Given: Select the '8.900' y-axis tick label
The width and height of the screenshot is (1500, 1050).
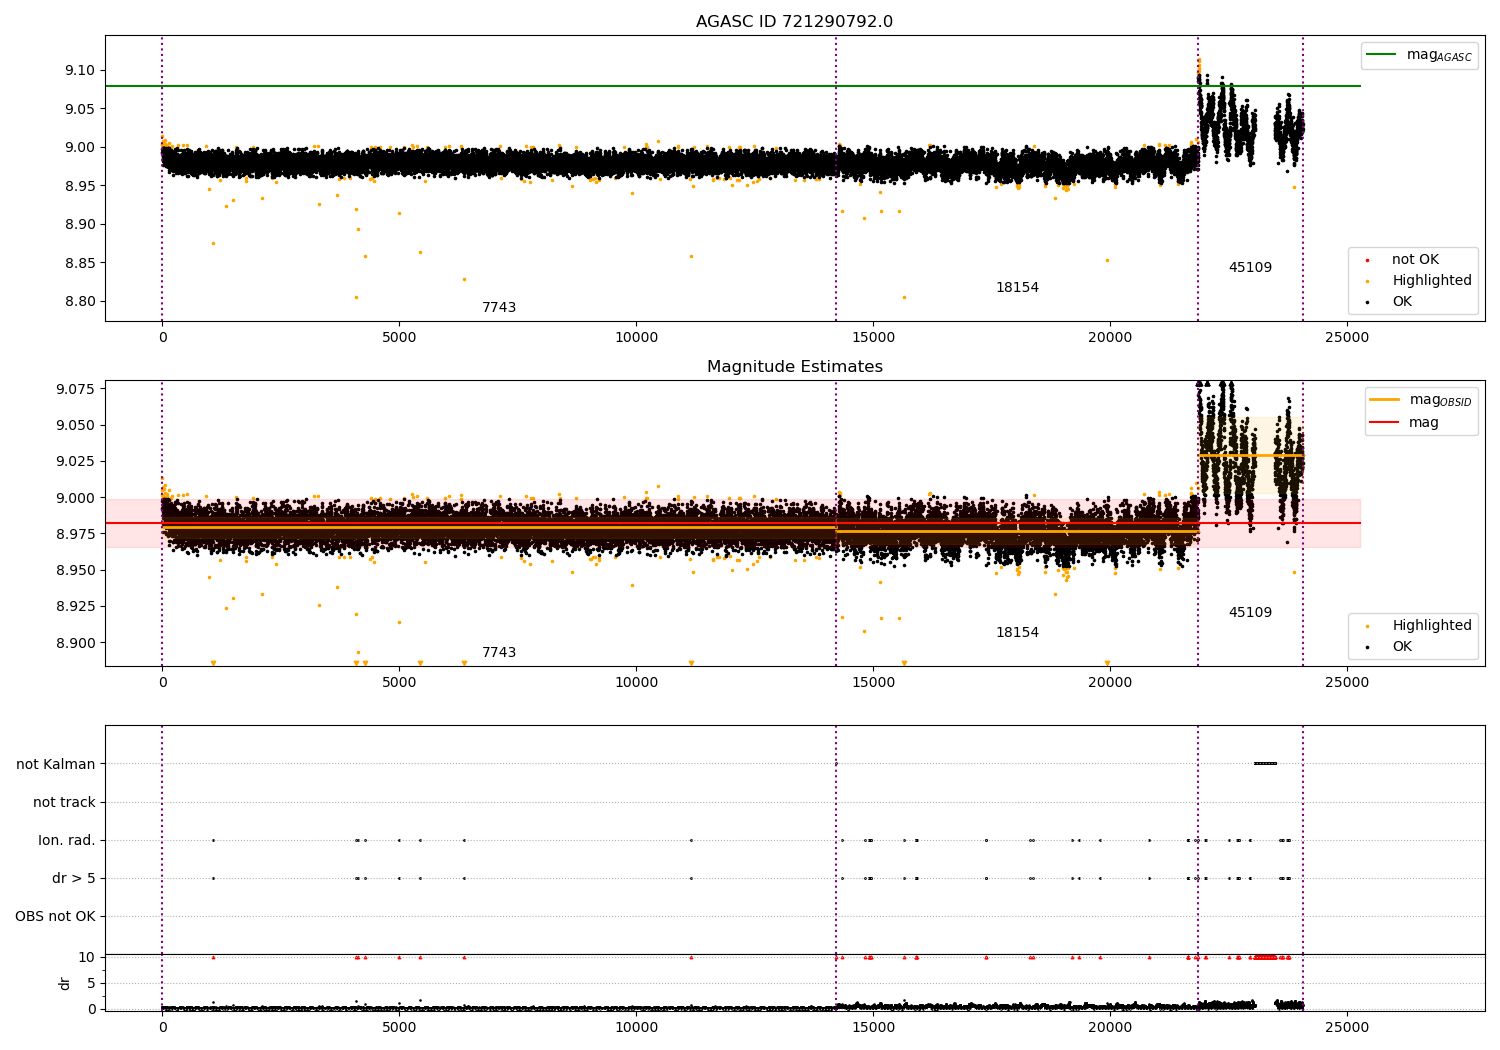Looking at the screenshot, I should coord(78,643).
